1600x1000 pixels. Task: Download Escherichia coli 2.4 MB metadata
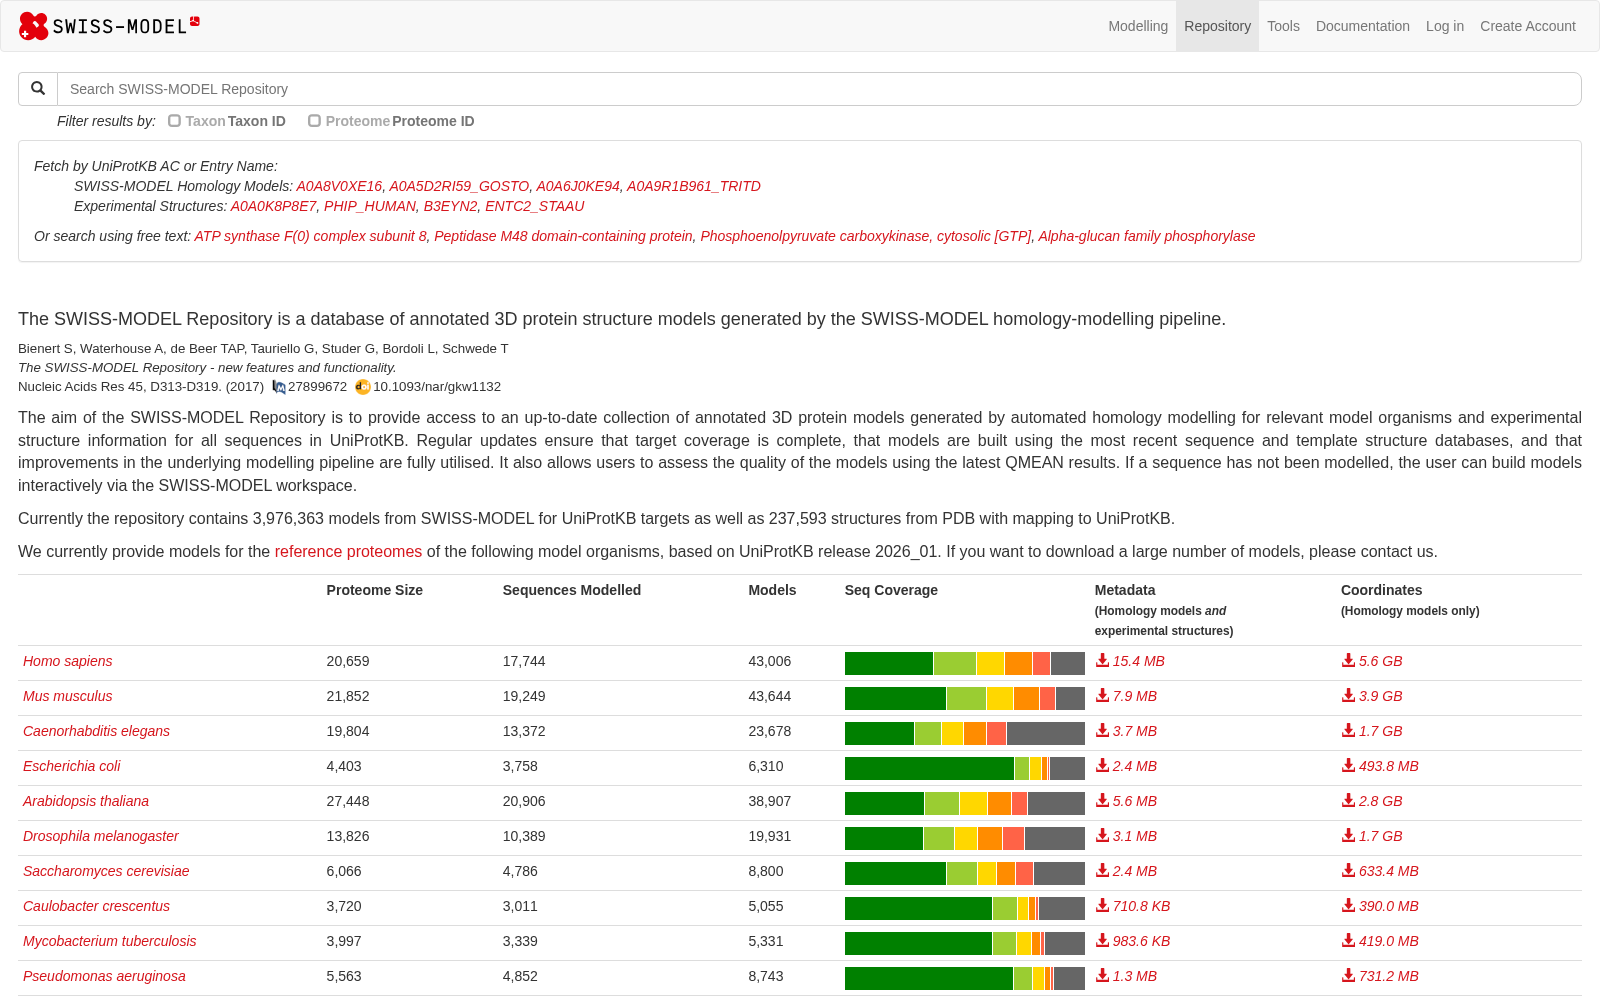click(1126, 766)
